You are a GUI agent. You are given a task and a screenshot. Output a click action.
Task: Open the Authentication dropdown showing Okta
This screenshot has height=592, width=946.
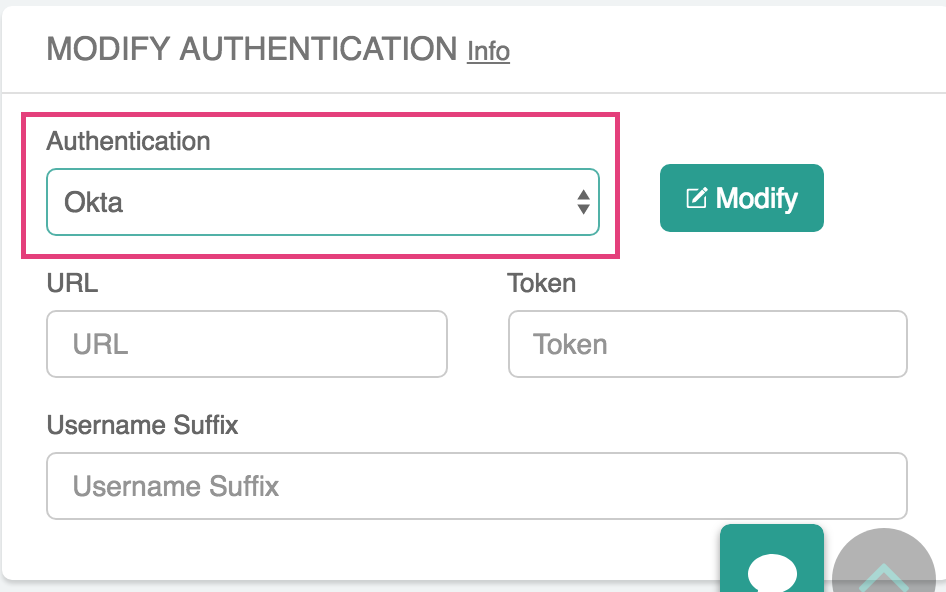tap(322, 201)
